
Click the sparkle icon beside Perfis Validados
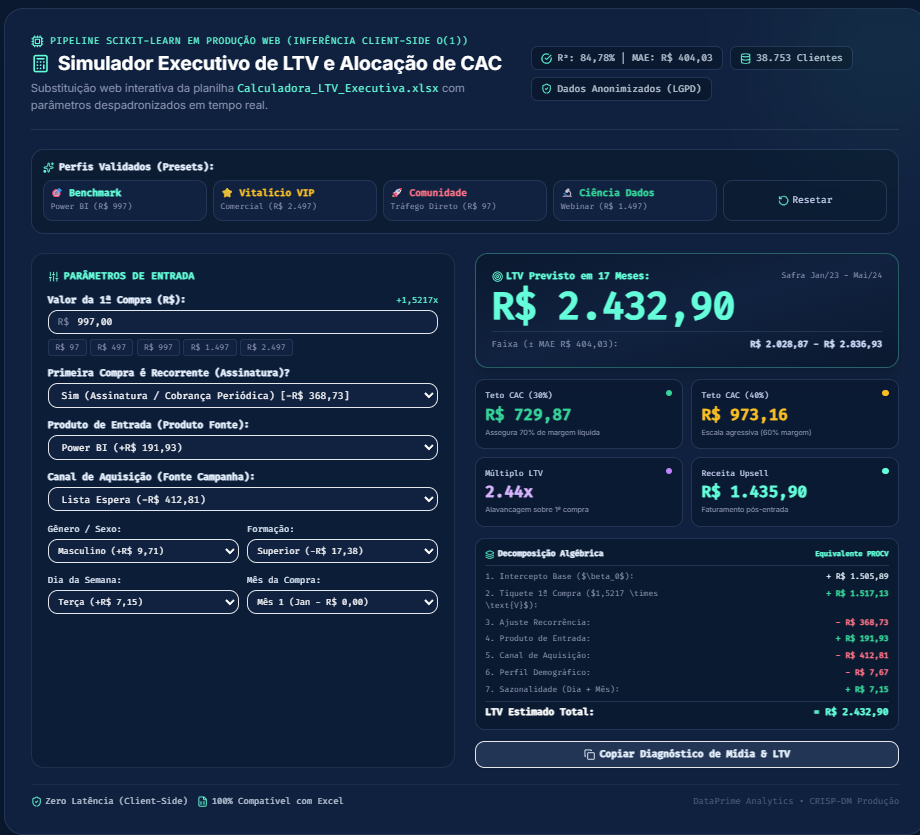[x=49, y=168]
